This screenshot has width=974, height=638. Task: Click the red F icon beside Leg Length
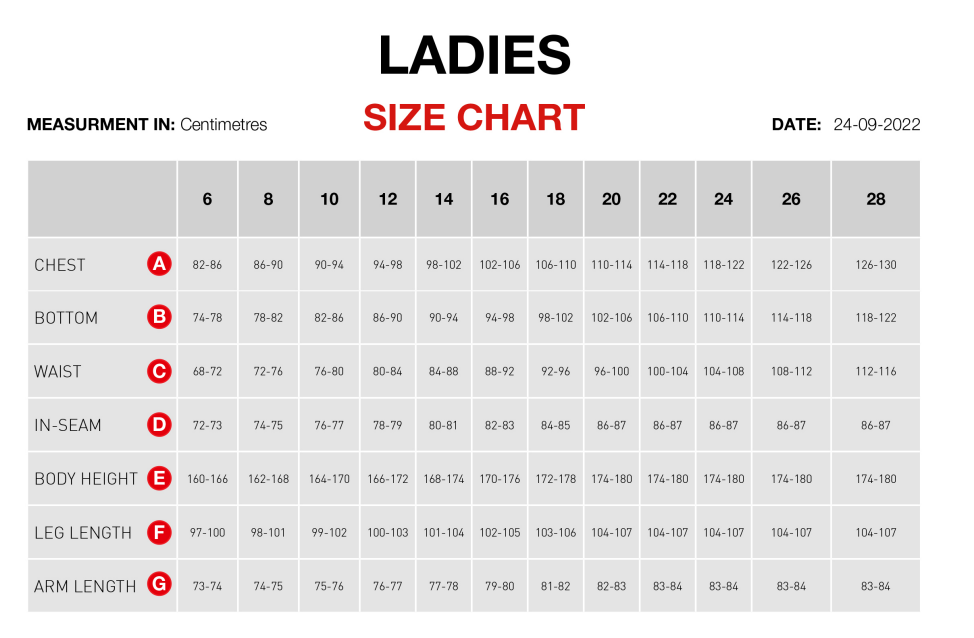159,532
